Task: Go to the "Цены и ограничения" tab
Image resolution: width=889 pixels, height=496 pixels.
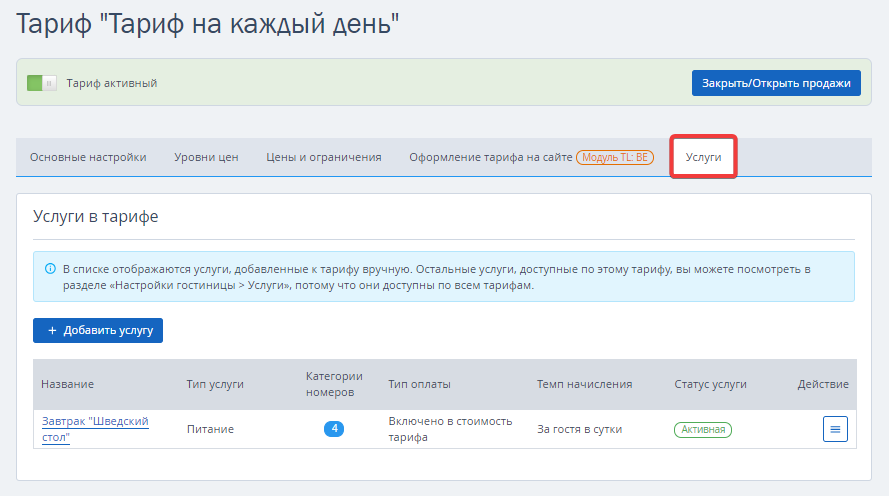Action: (324, 157)
